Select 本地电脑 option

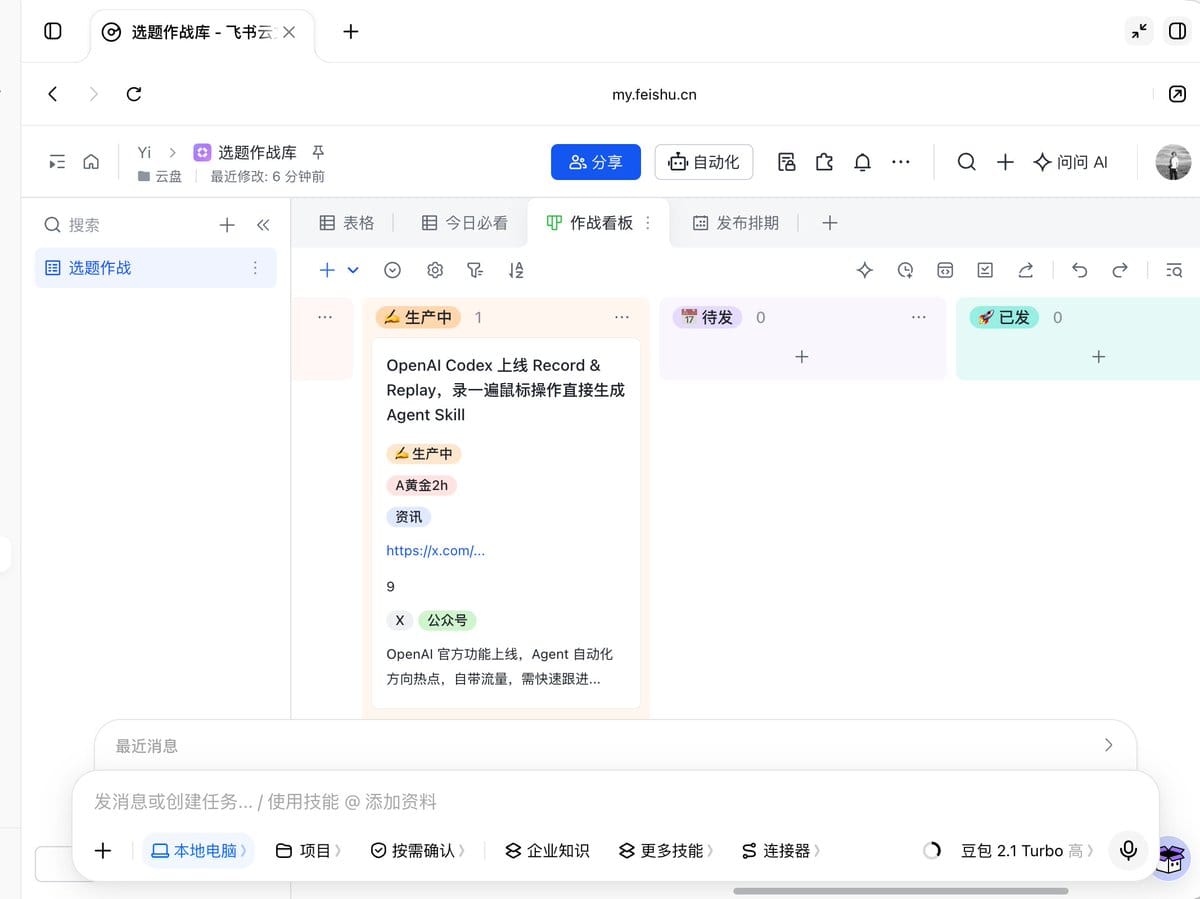click(x=199, y=851)
